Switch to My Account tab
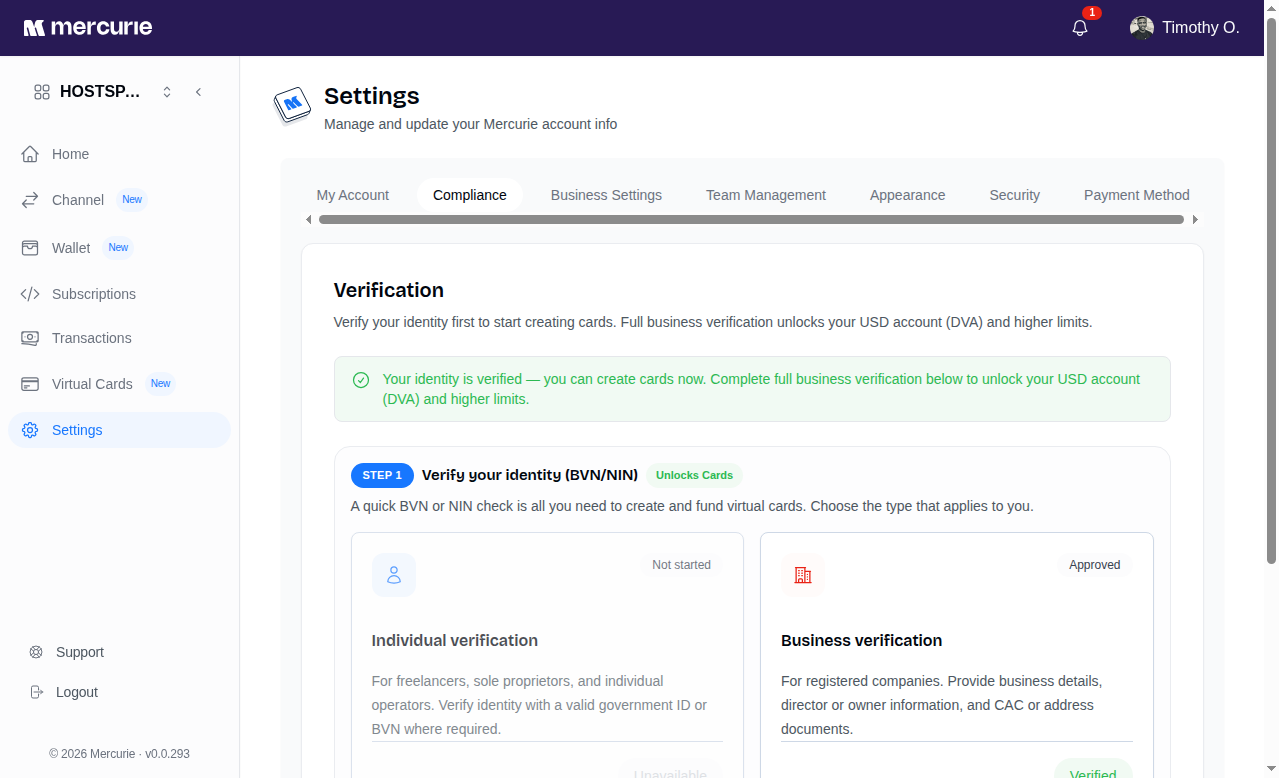The image size is (1279, 778). [x=353, y=195]
